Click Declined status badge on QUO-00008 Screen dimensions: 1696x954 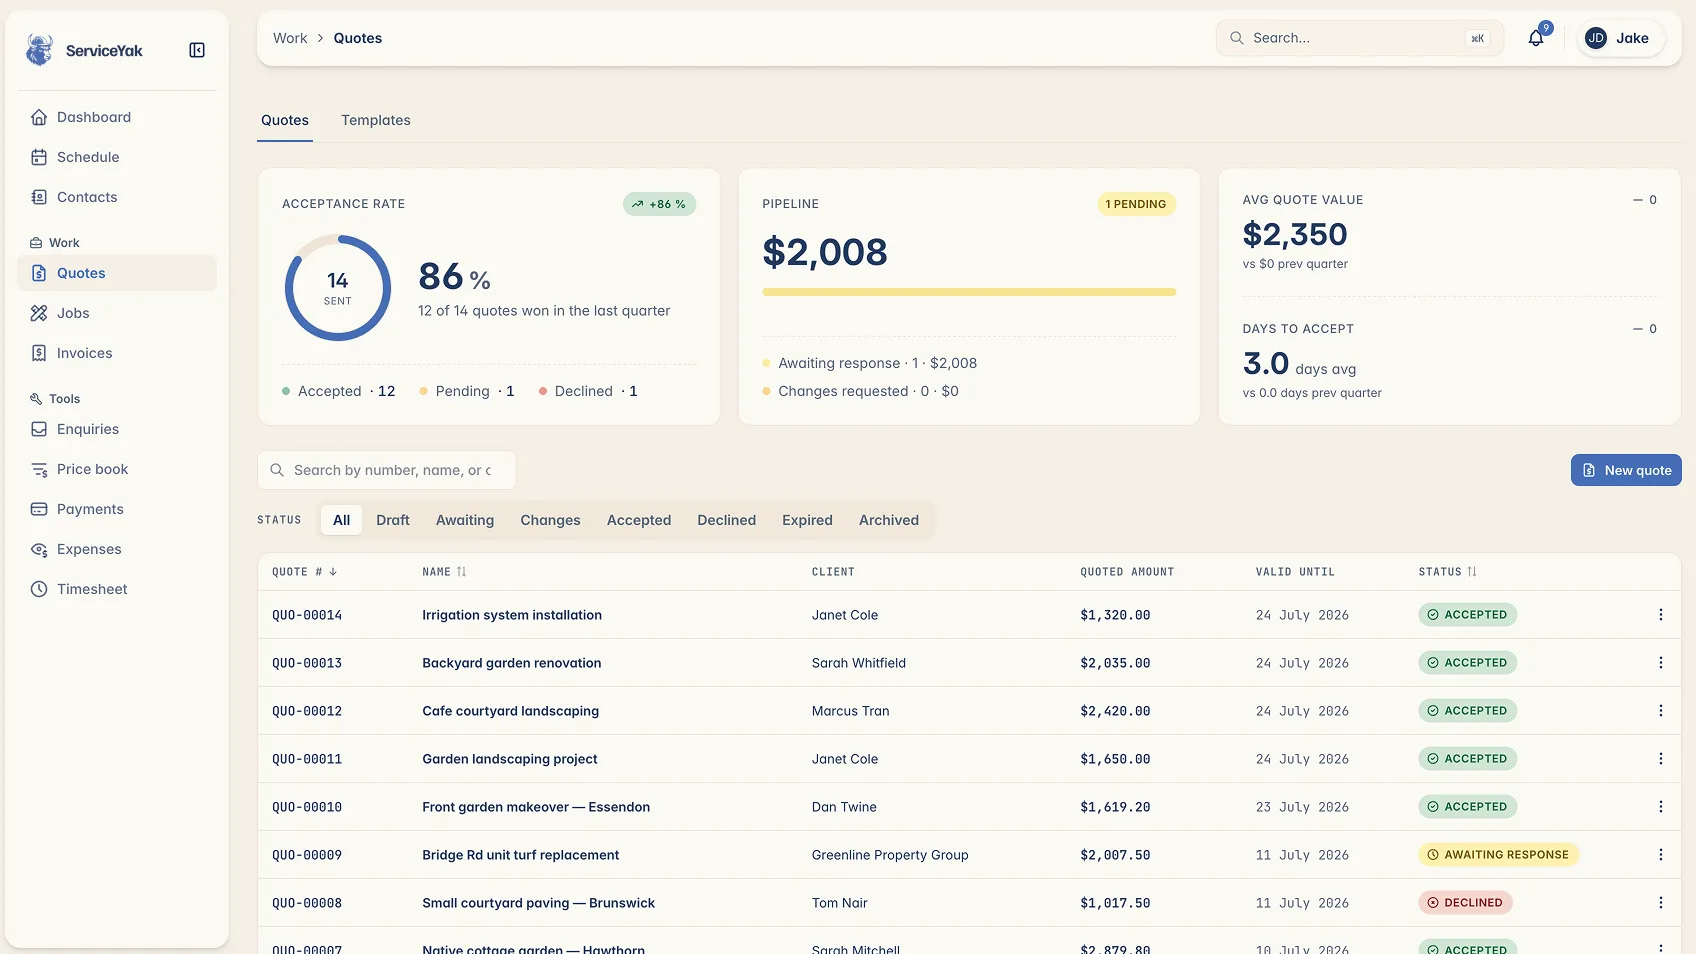click(x=1465, y=903)
